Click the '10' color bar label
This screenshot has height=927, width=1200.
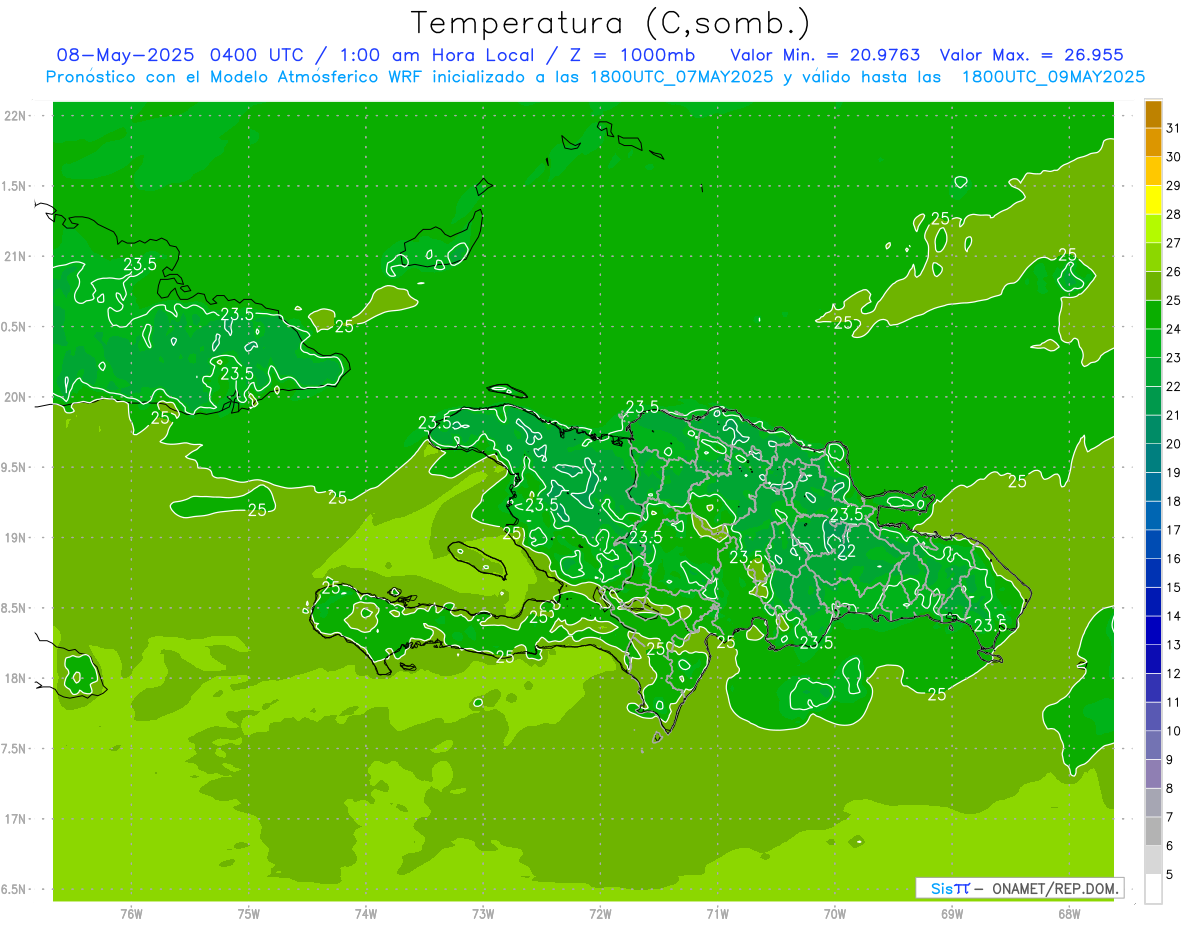(1174, 731)
